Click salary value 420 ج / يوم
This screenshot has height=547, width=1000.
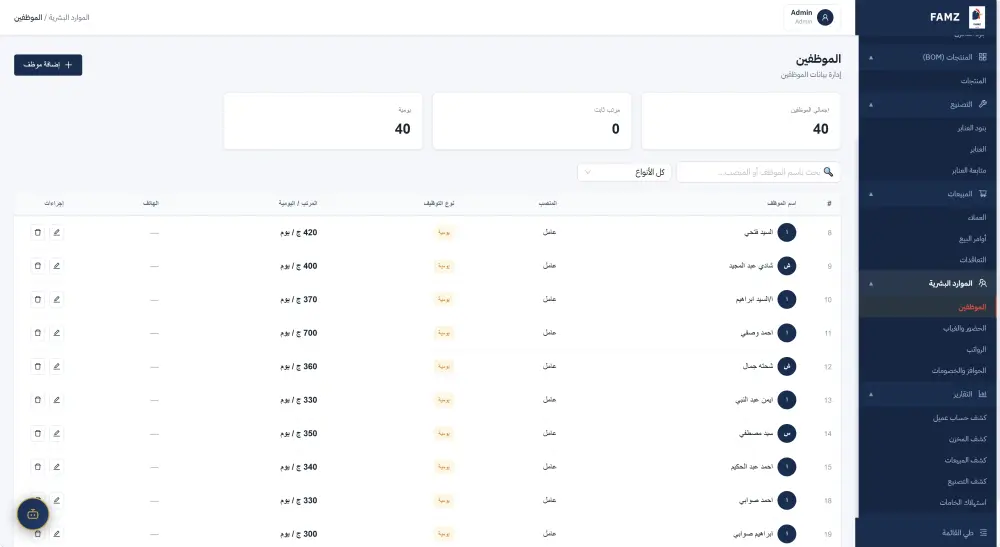298,233
